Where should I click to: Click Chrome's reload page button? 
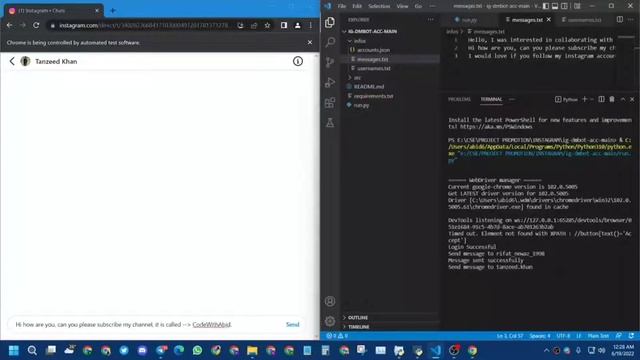[x=36, y=25]
